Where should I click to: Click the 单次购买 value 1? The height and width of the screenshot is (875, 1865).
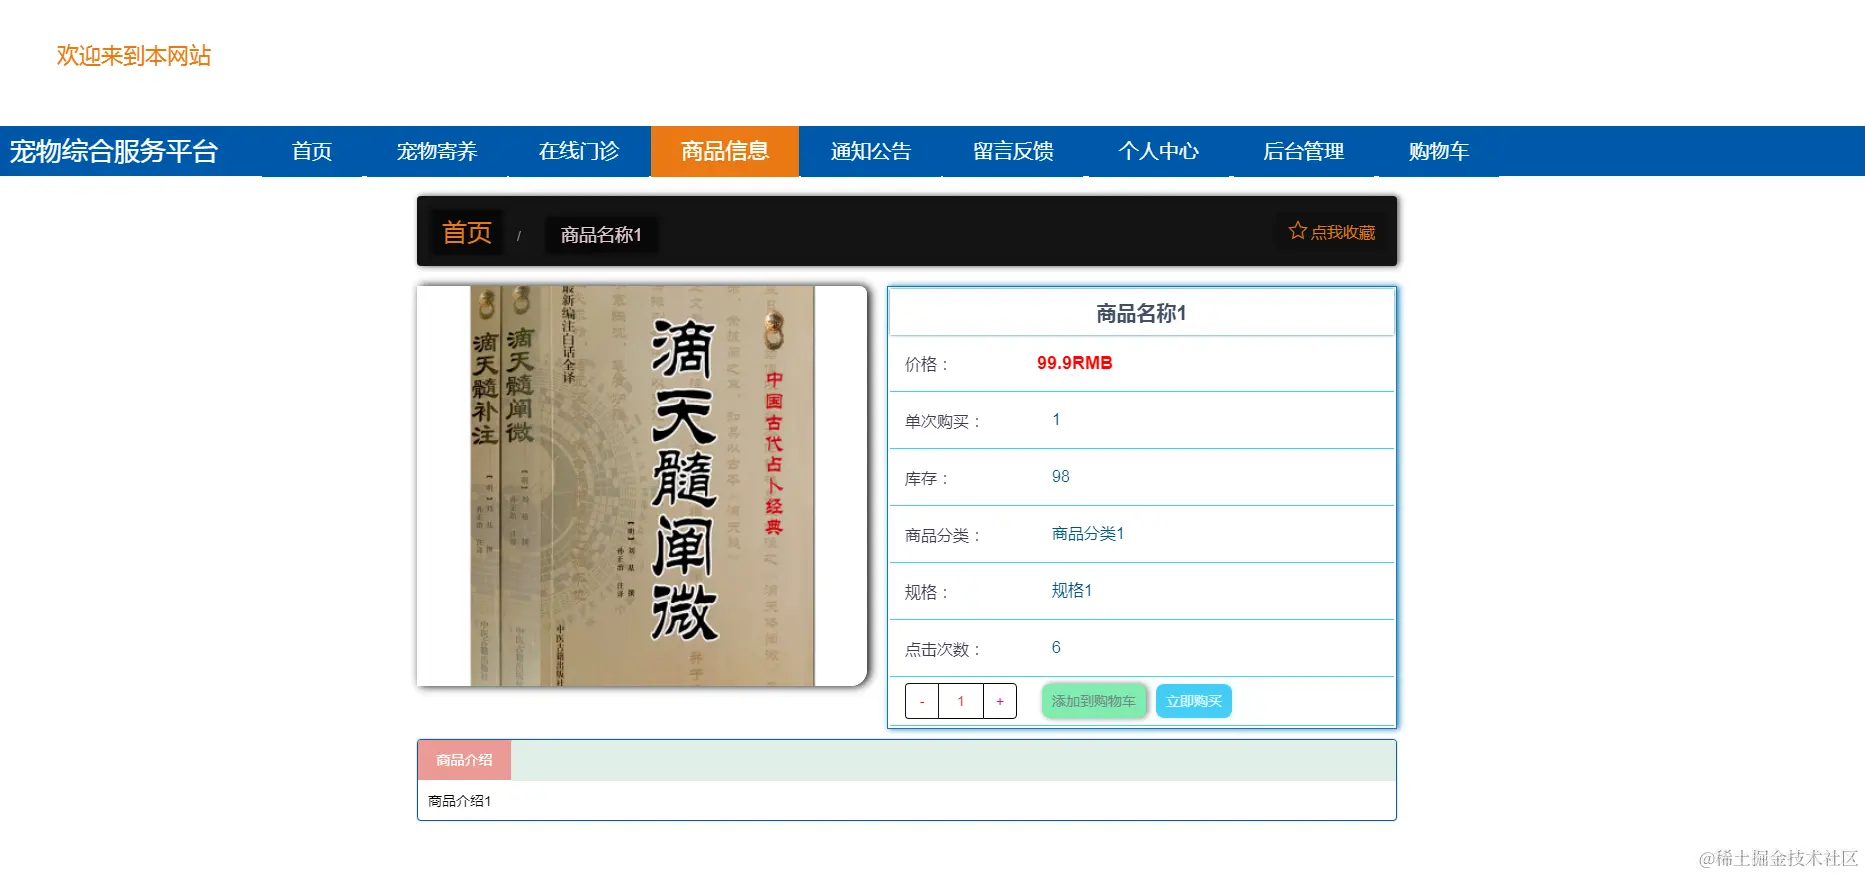coord(1056,420)
